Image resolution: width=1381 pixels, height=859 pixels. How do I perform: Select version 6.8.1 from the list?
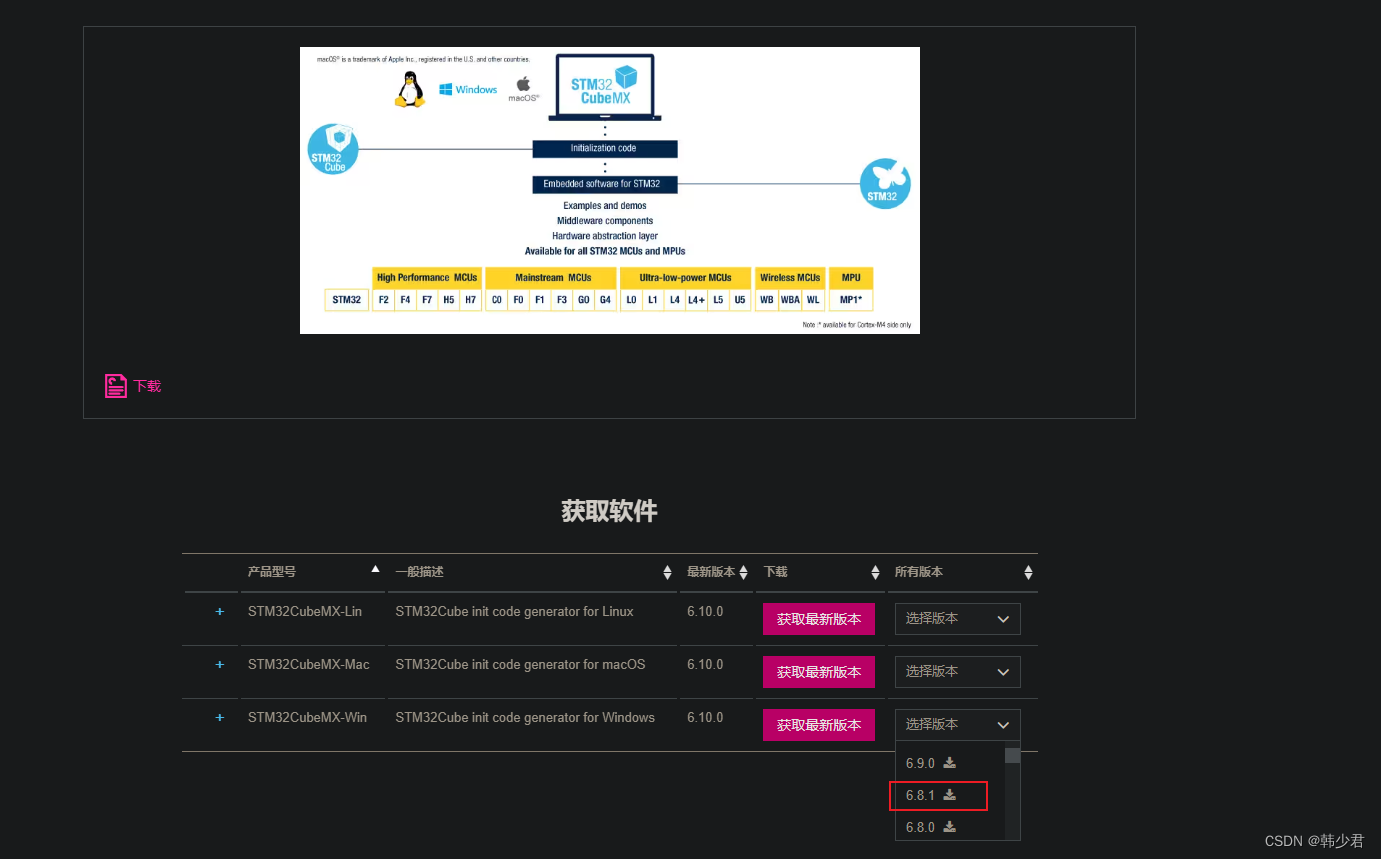(920, 795)
